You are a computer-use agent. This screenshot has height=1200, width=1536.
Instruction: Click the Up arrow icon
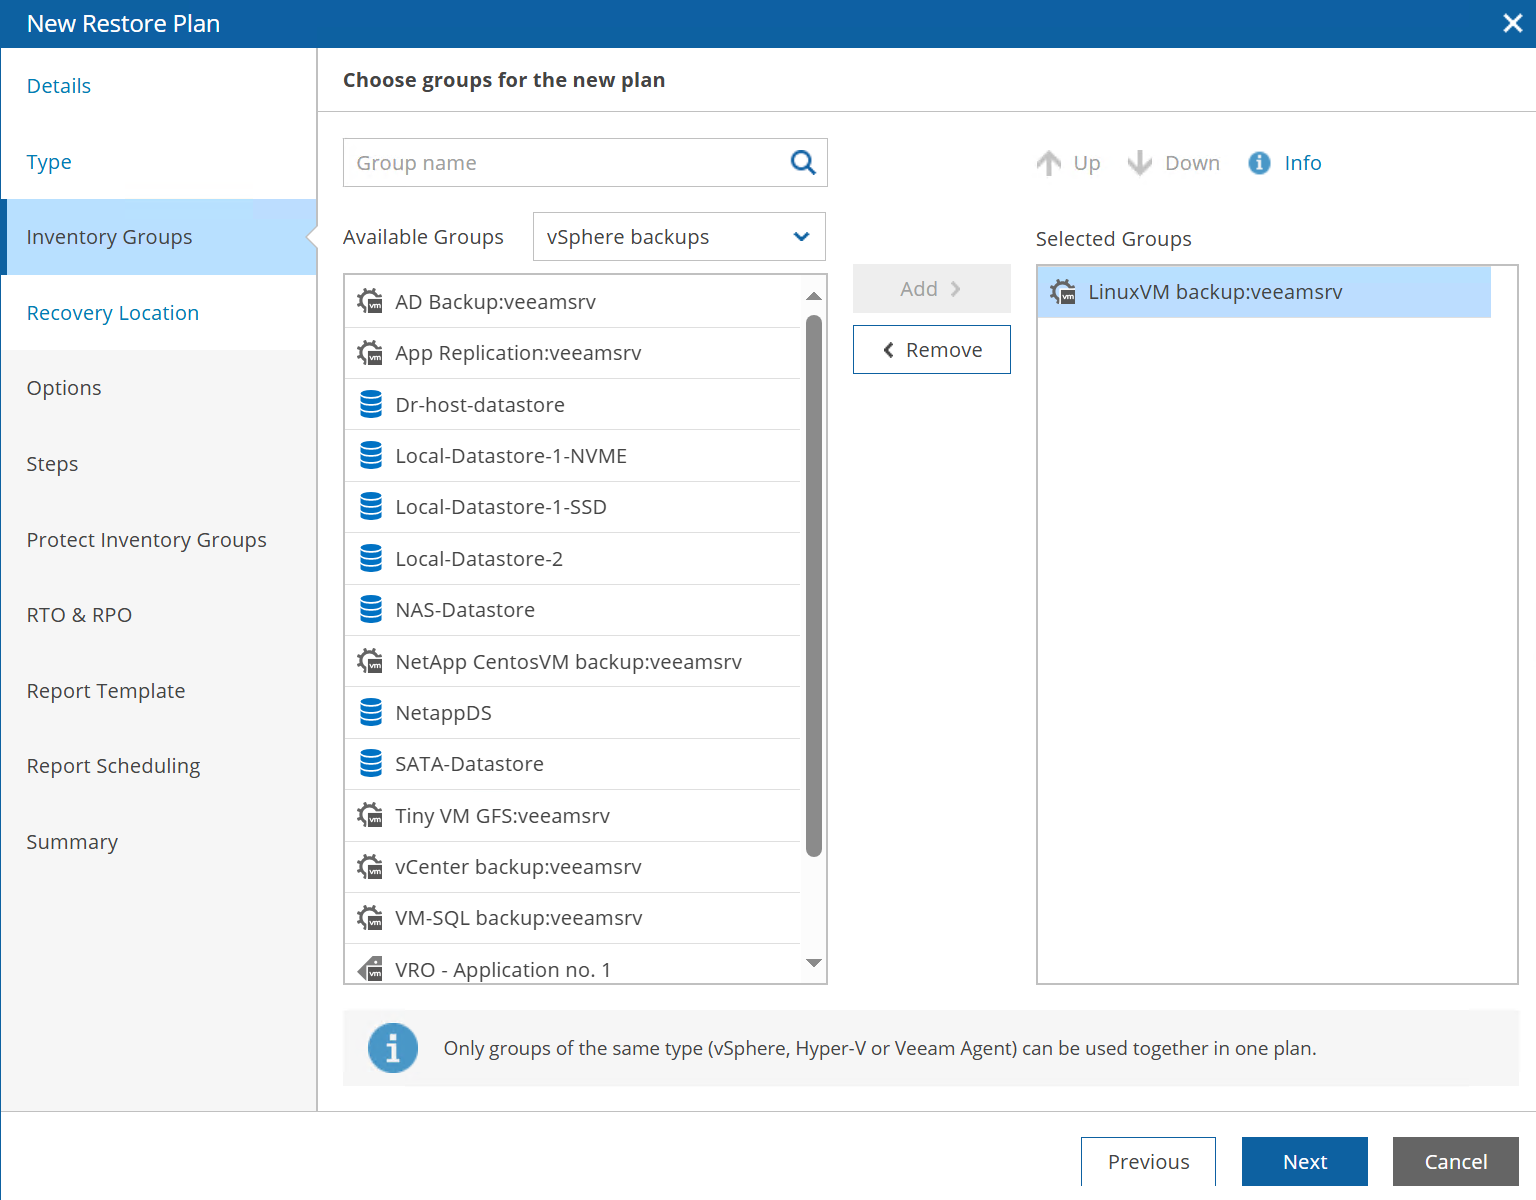tap(1049, 163)
